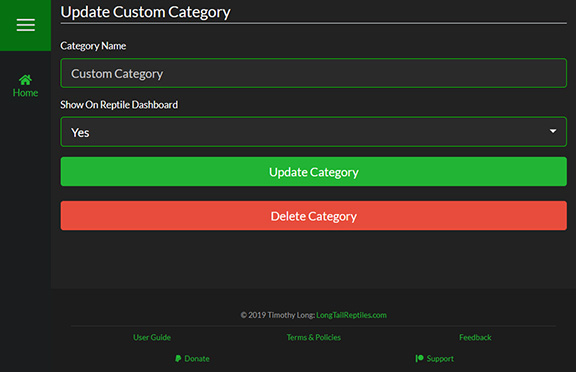Viewport: 576px width, 372px height.
Task: Go to the Feedback link
Action: pyautogui.click(x=475, y=337)
